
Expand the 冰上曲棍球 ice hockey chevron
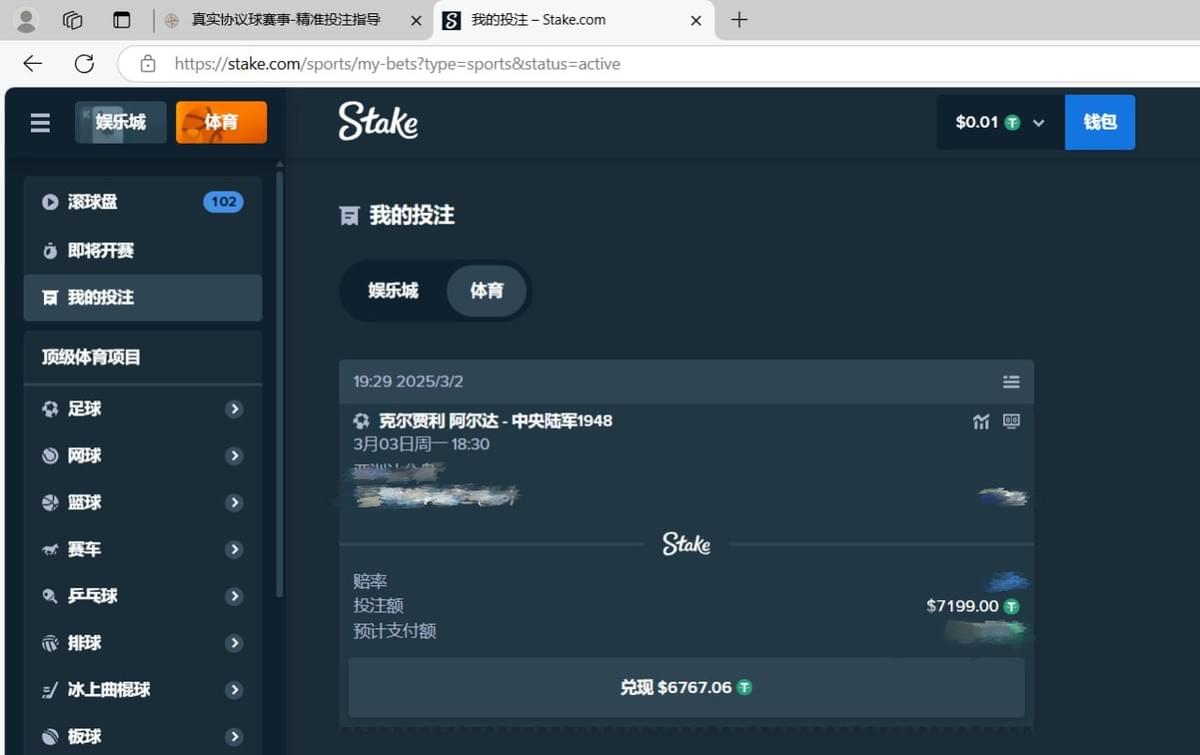click(x=234, y=690)
